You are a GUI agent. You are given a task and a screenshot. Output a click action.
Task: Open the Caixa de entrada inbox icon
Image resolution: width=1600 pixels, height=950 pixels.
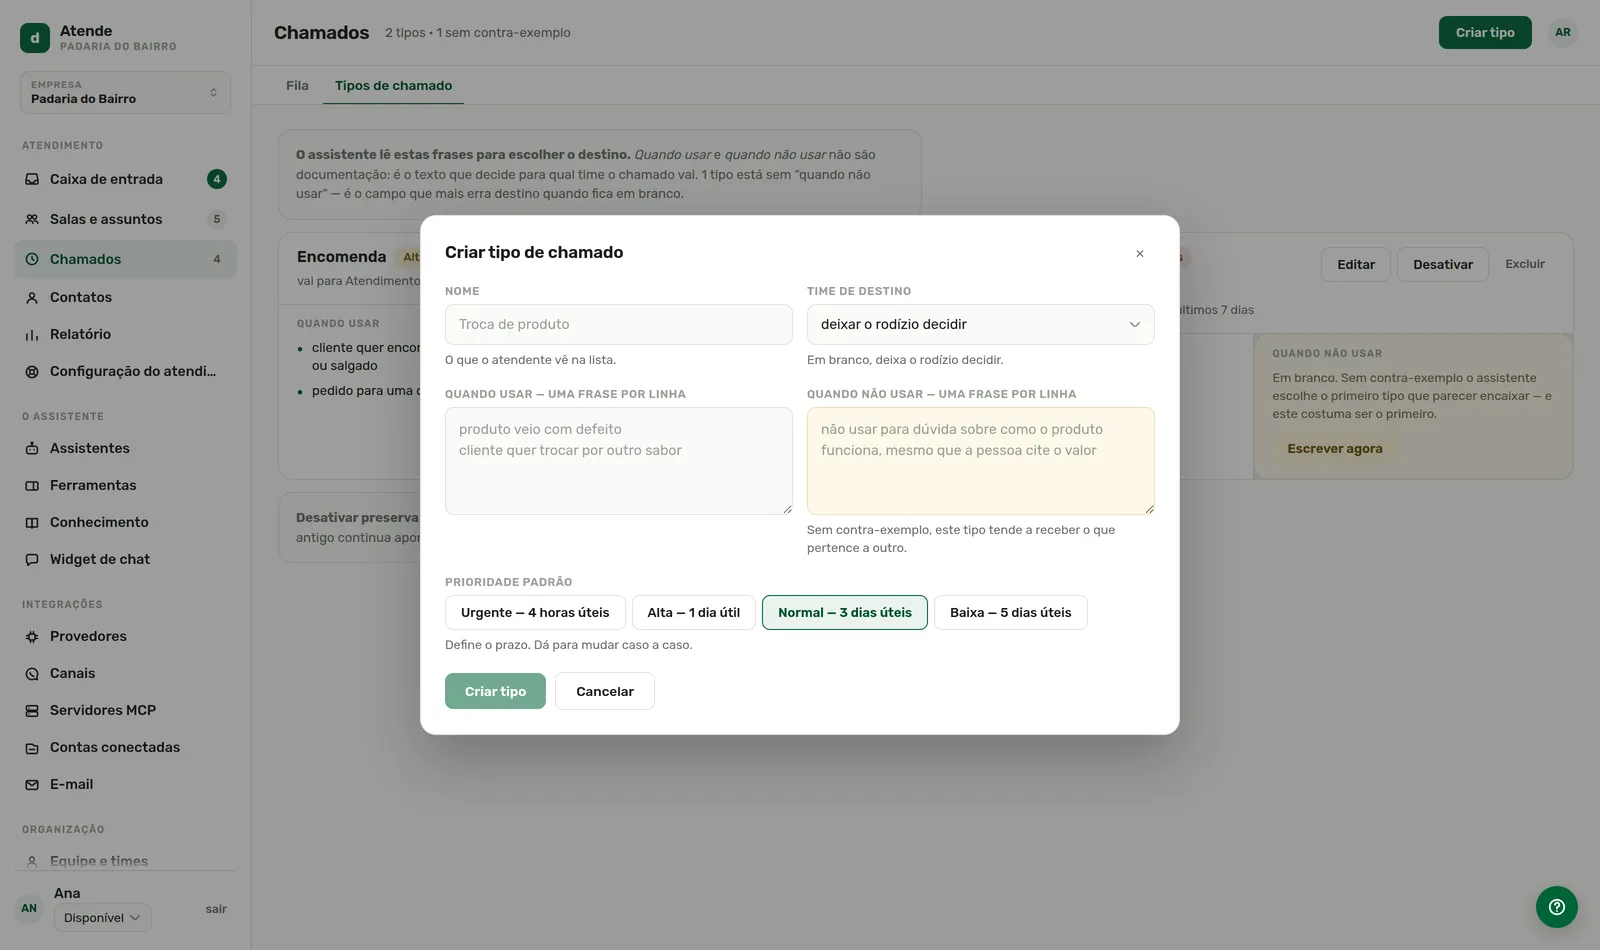click(32, 179)
